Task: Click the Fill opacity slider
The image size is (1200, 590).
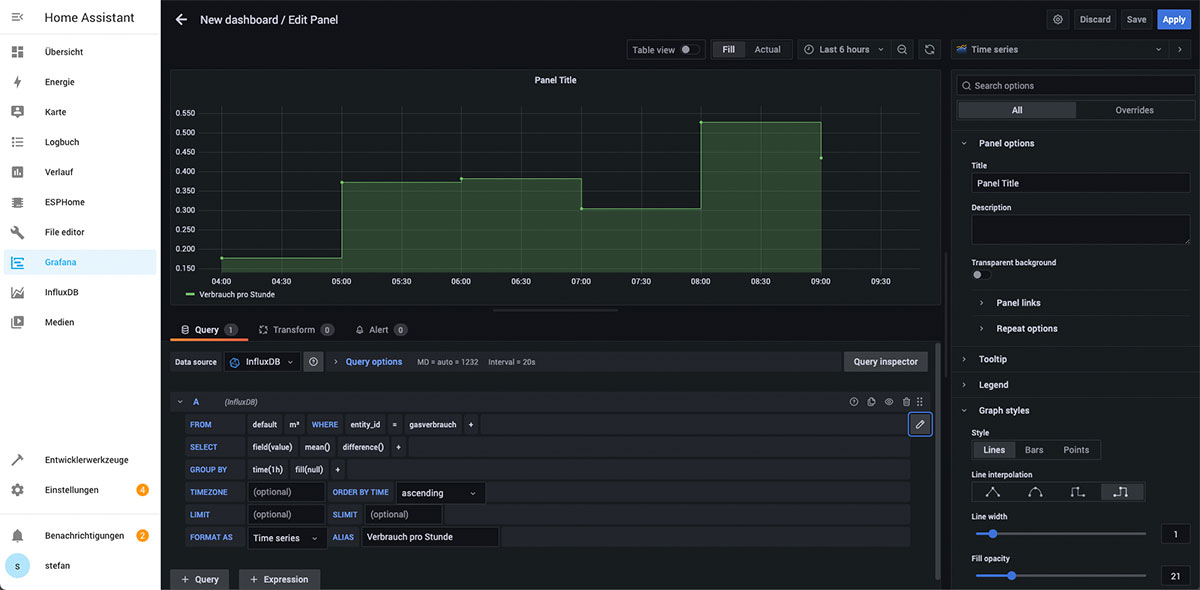Action: 1060,576
